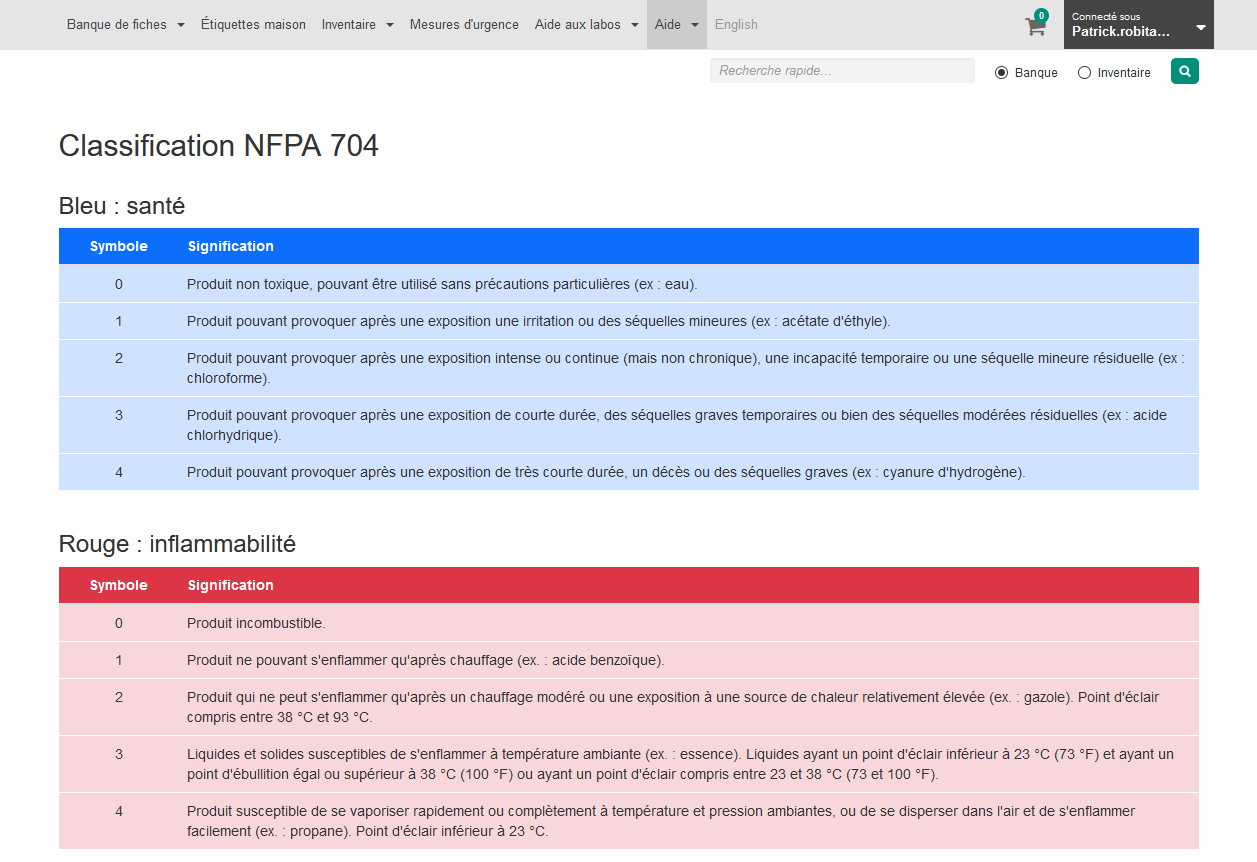The height and width of the screenshot is (862, 1257).
Task: Click the Signification header in blue table
Action: [x=230, y=246]
